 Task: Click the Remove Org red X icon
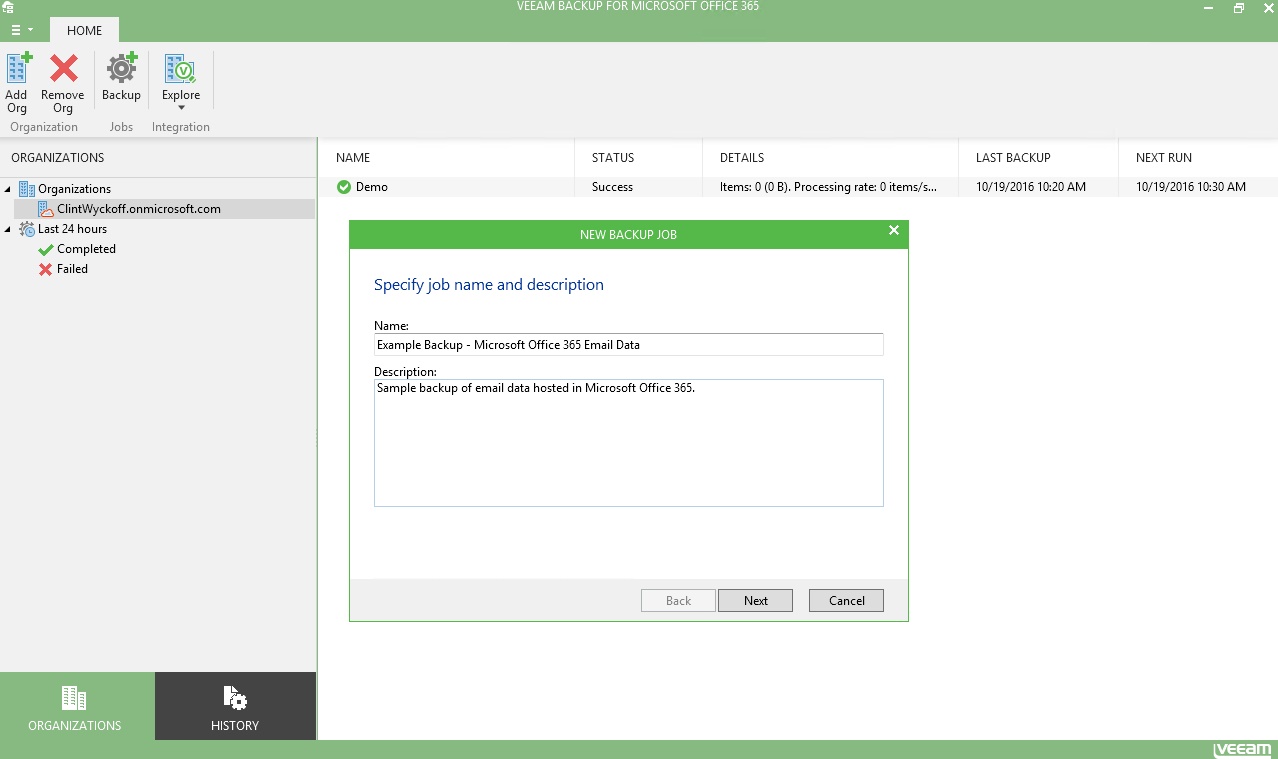point(63,70)
